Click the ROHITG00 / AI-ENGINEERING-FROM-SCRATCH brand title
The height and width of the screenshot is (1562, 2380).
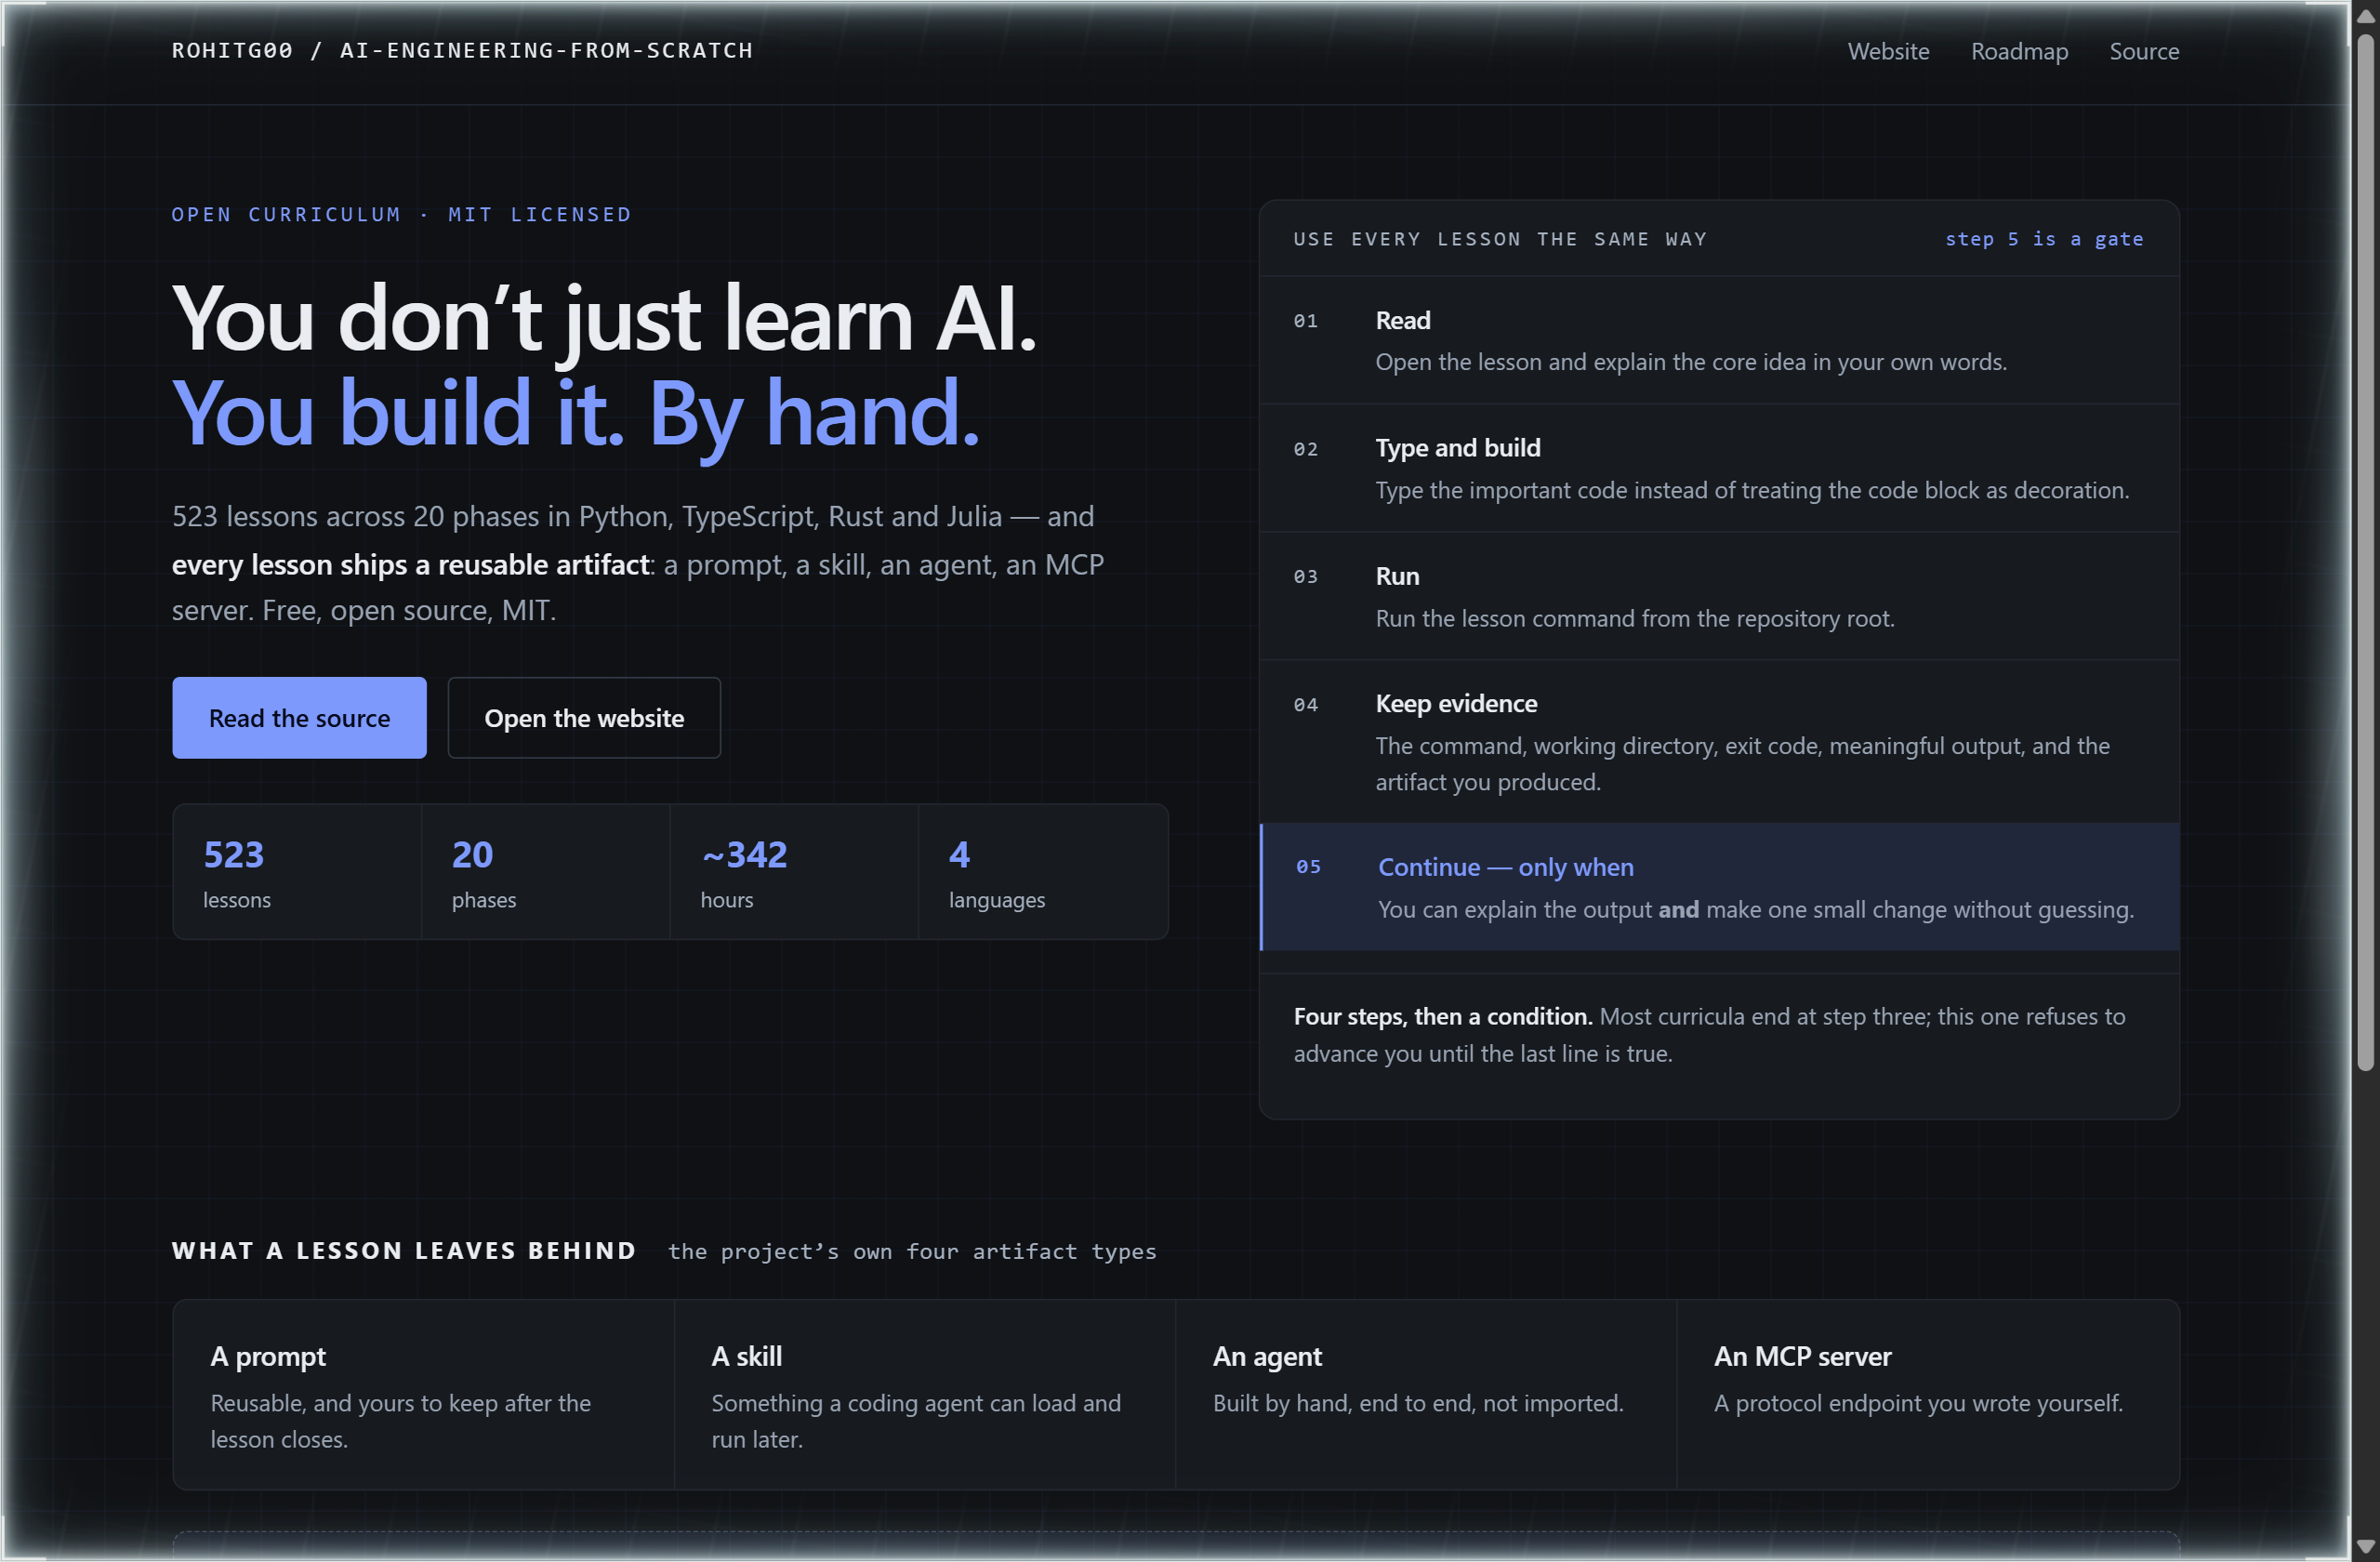[x=462, y=50]
